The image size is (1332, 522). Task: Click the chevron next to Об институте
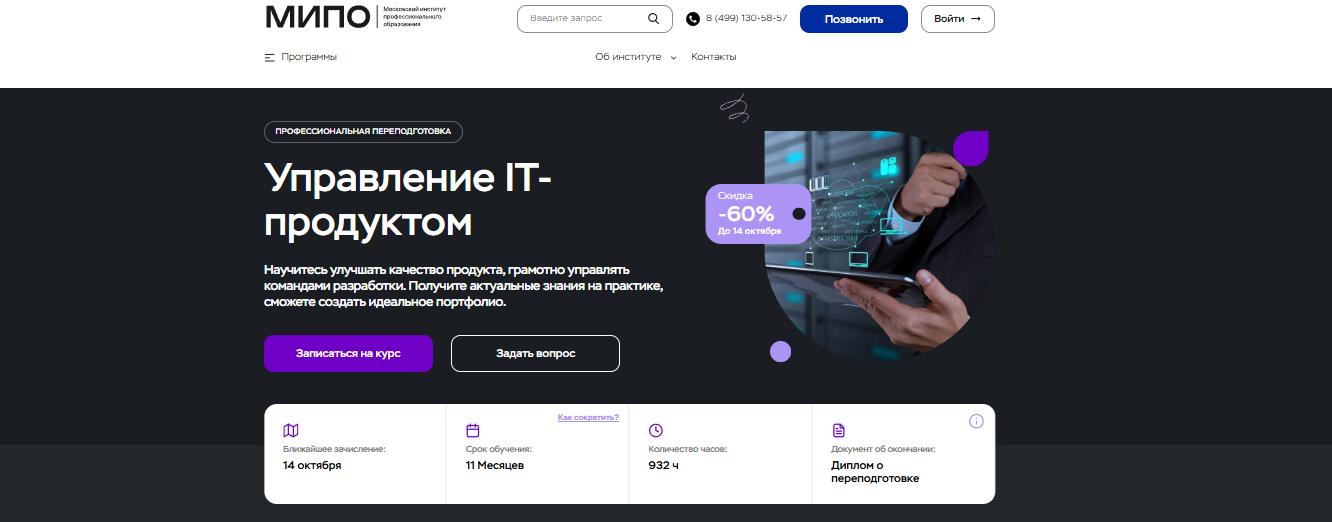pos(673,58)
